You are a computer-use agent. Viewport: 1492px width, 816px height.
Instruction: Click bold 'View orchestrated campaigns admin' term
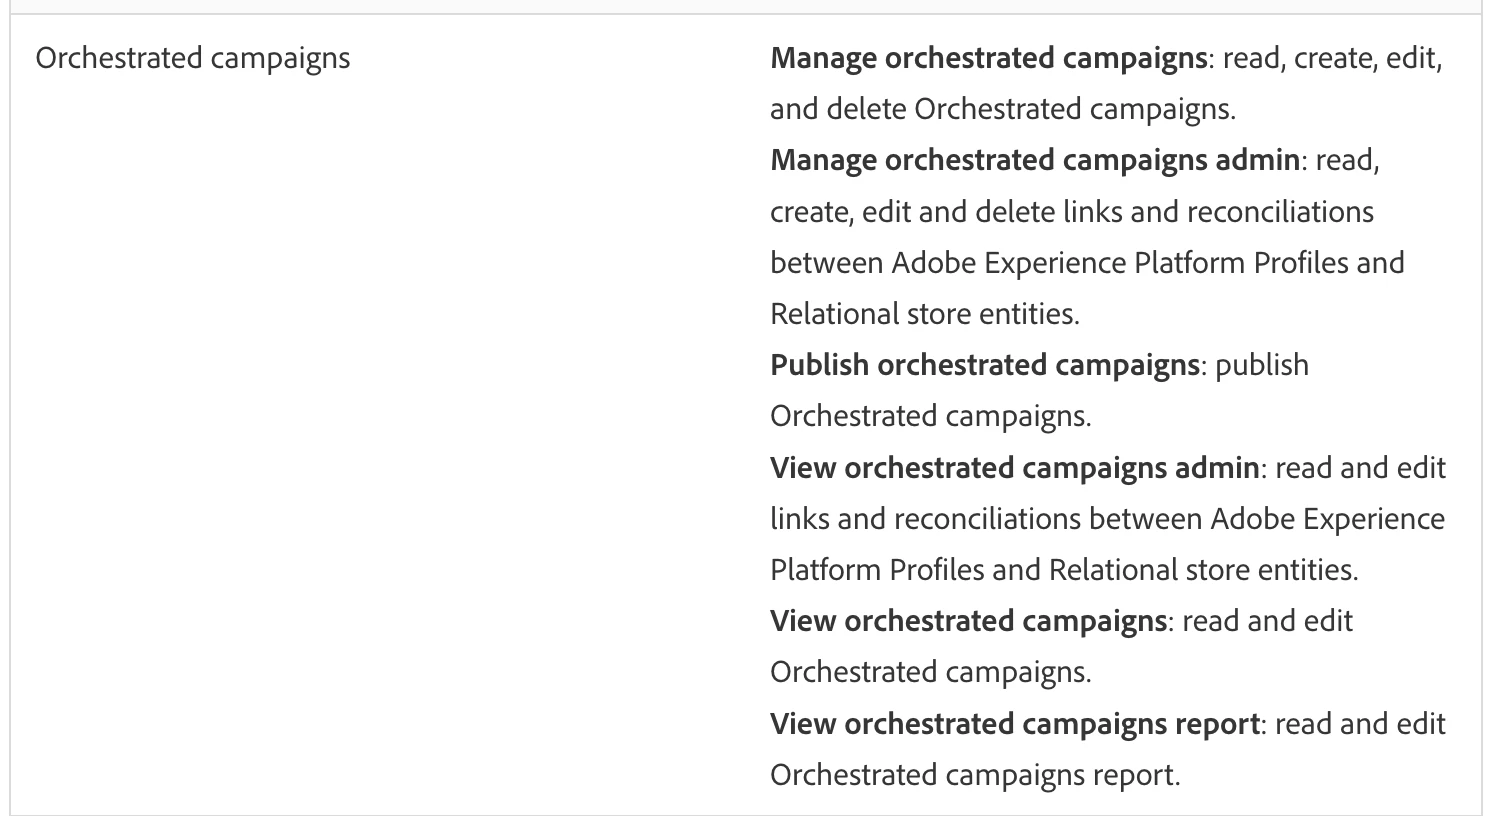coord(1014,467)
